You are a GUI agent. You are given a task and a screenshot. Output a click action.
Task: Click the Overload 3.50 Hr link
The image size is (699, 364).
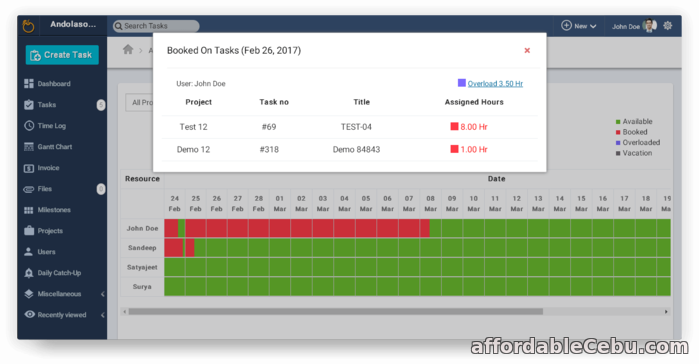tap(495, 83)
